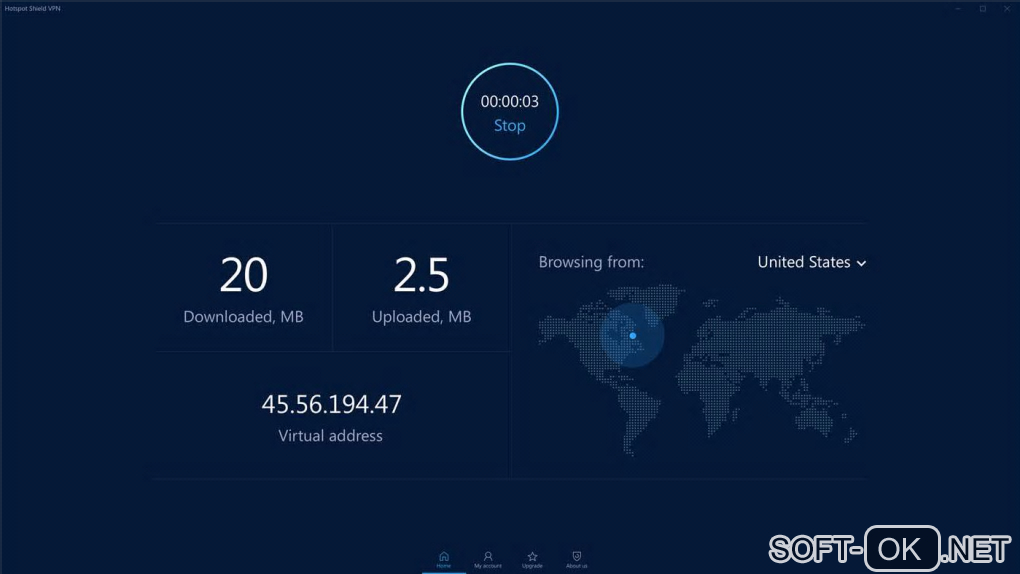This screenshot has width=1020, height=574.
Task: Click the 20 Downloaded, MB value
Action: coord(243,274)
